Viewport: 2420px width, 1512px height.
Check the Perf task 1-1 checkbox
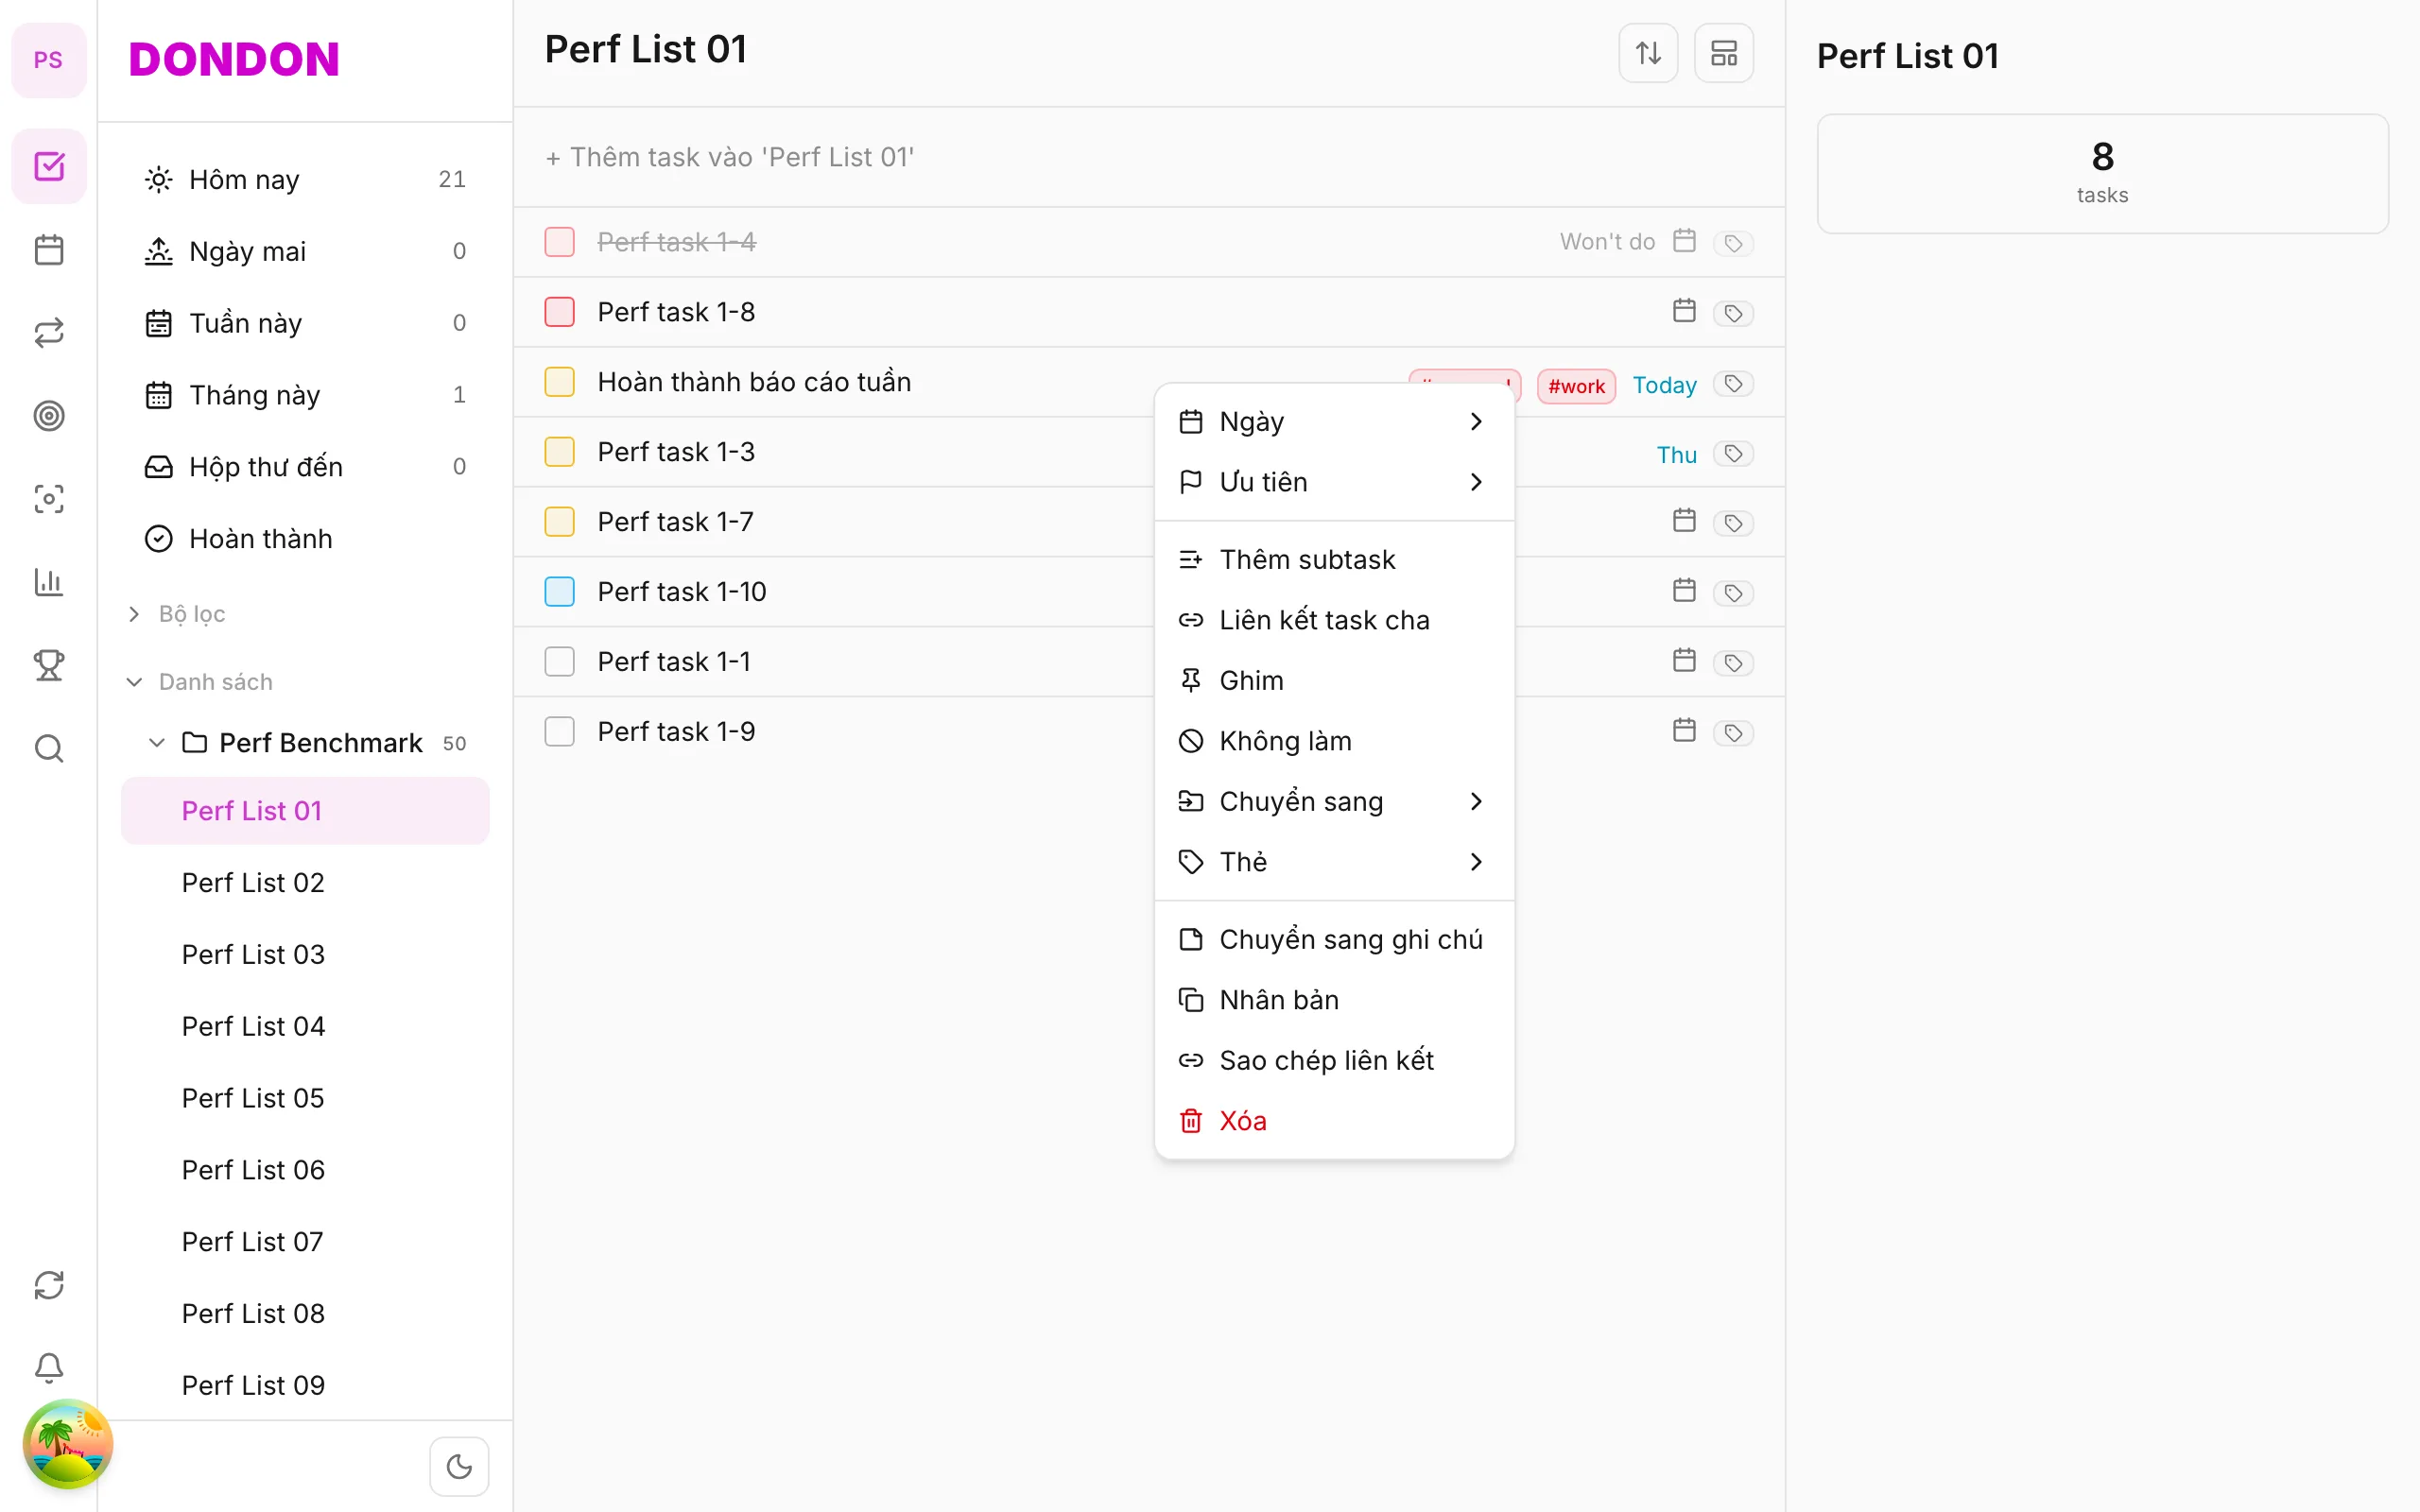tap(559, 662)
